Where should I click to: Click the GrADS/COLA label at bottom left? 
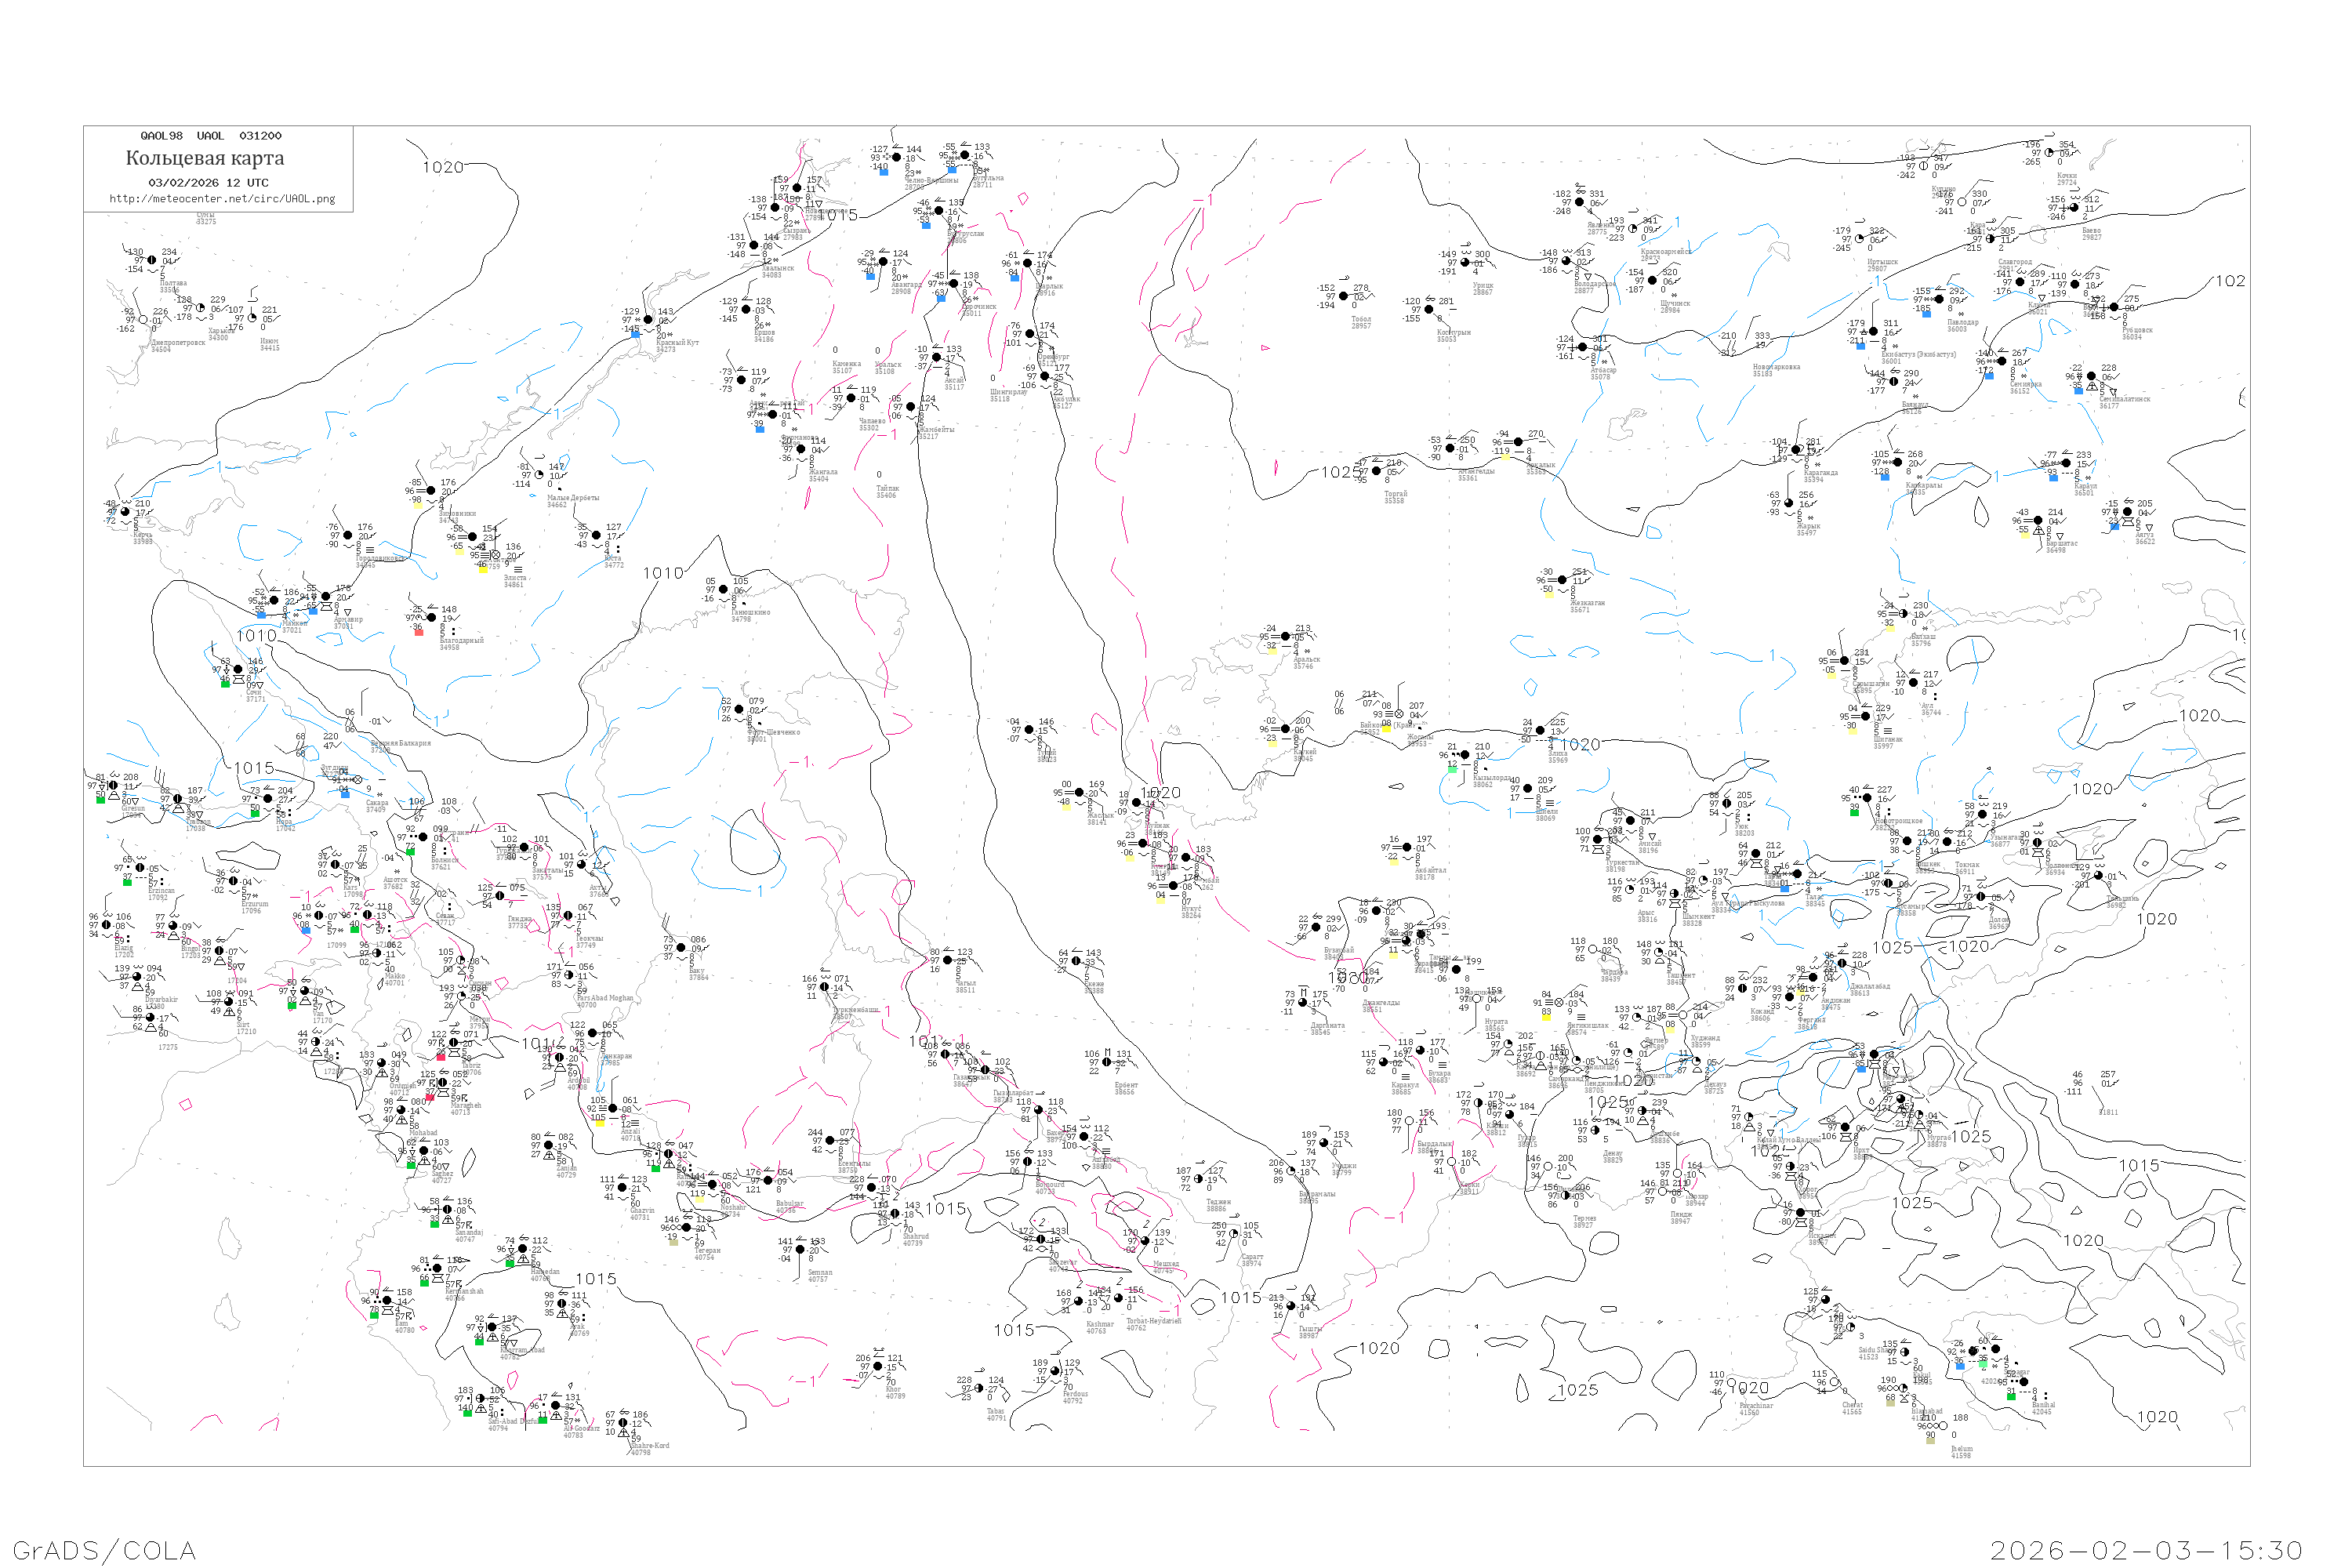coord(104,1550)
